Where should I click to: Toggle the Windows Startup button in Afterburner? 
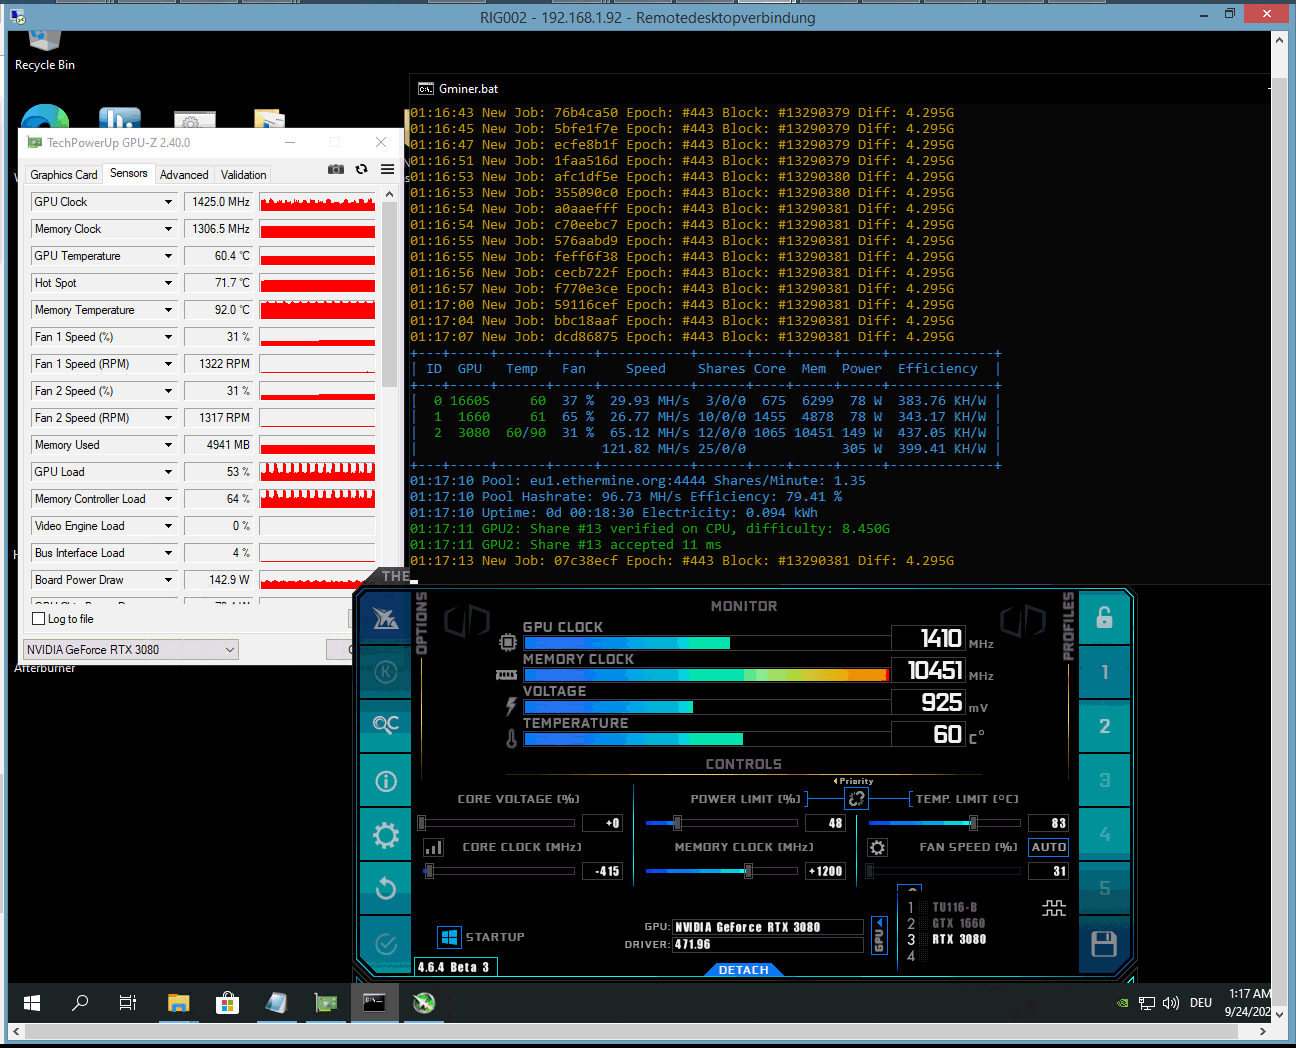pos(449,937)
